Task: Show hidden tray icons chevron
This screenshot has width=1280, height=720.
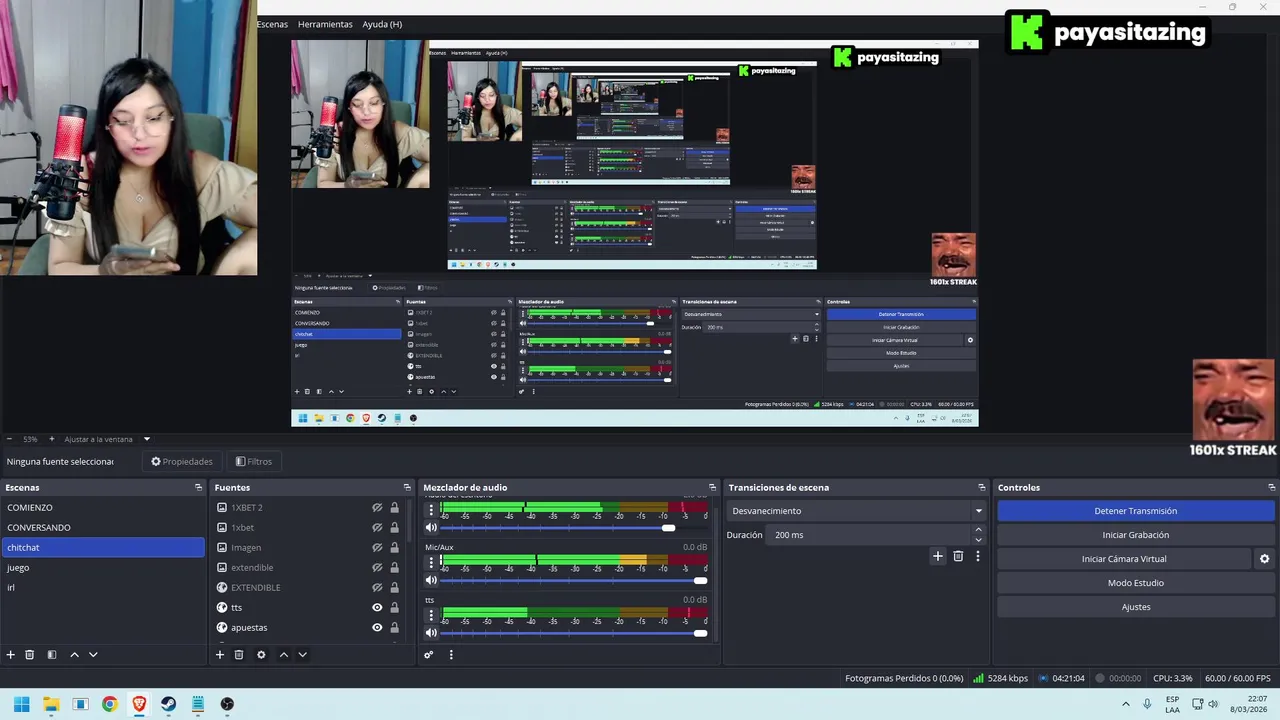Action: [1126, 704]
